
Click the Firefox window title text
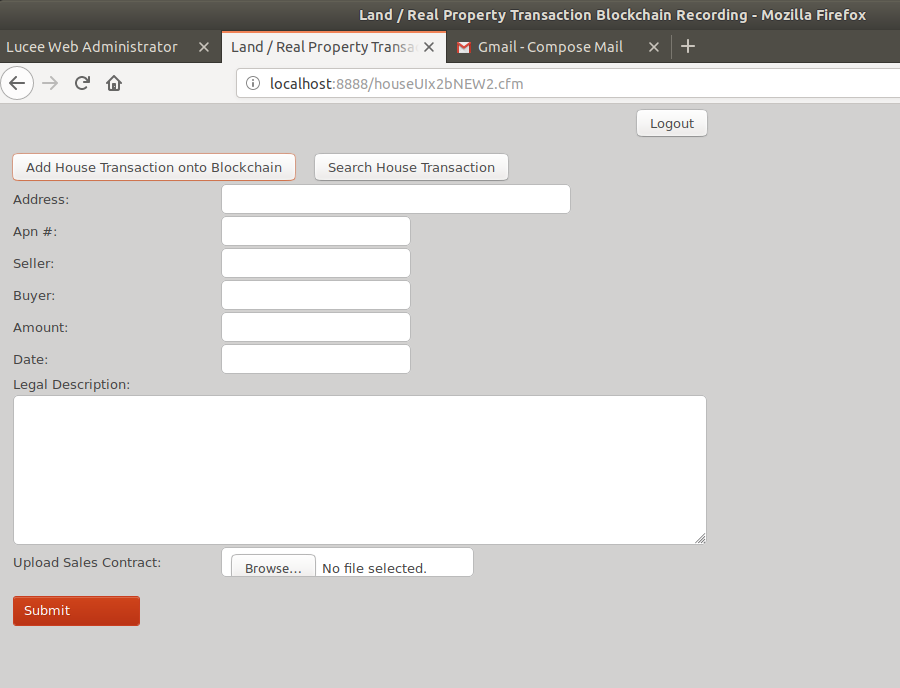pyautogui.click(x=612, y=15)
